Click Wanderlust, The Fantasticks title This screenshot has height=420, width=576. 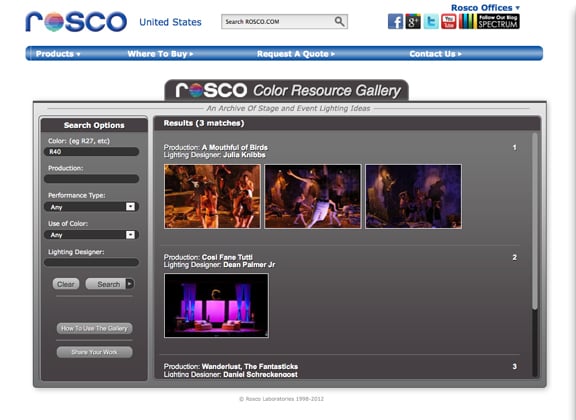coord(250,366)
